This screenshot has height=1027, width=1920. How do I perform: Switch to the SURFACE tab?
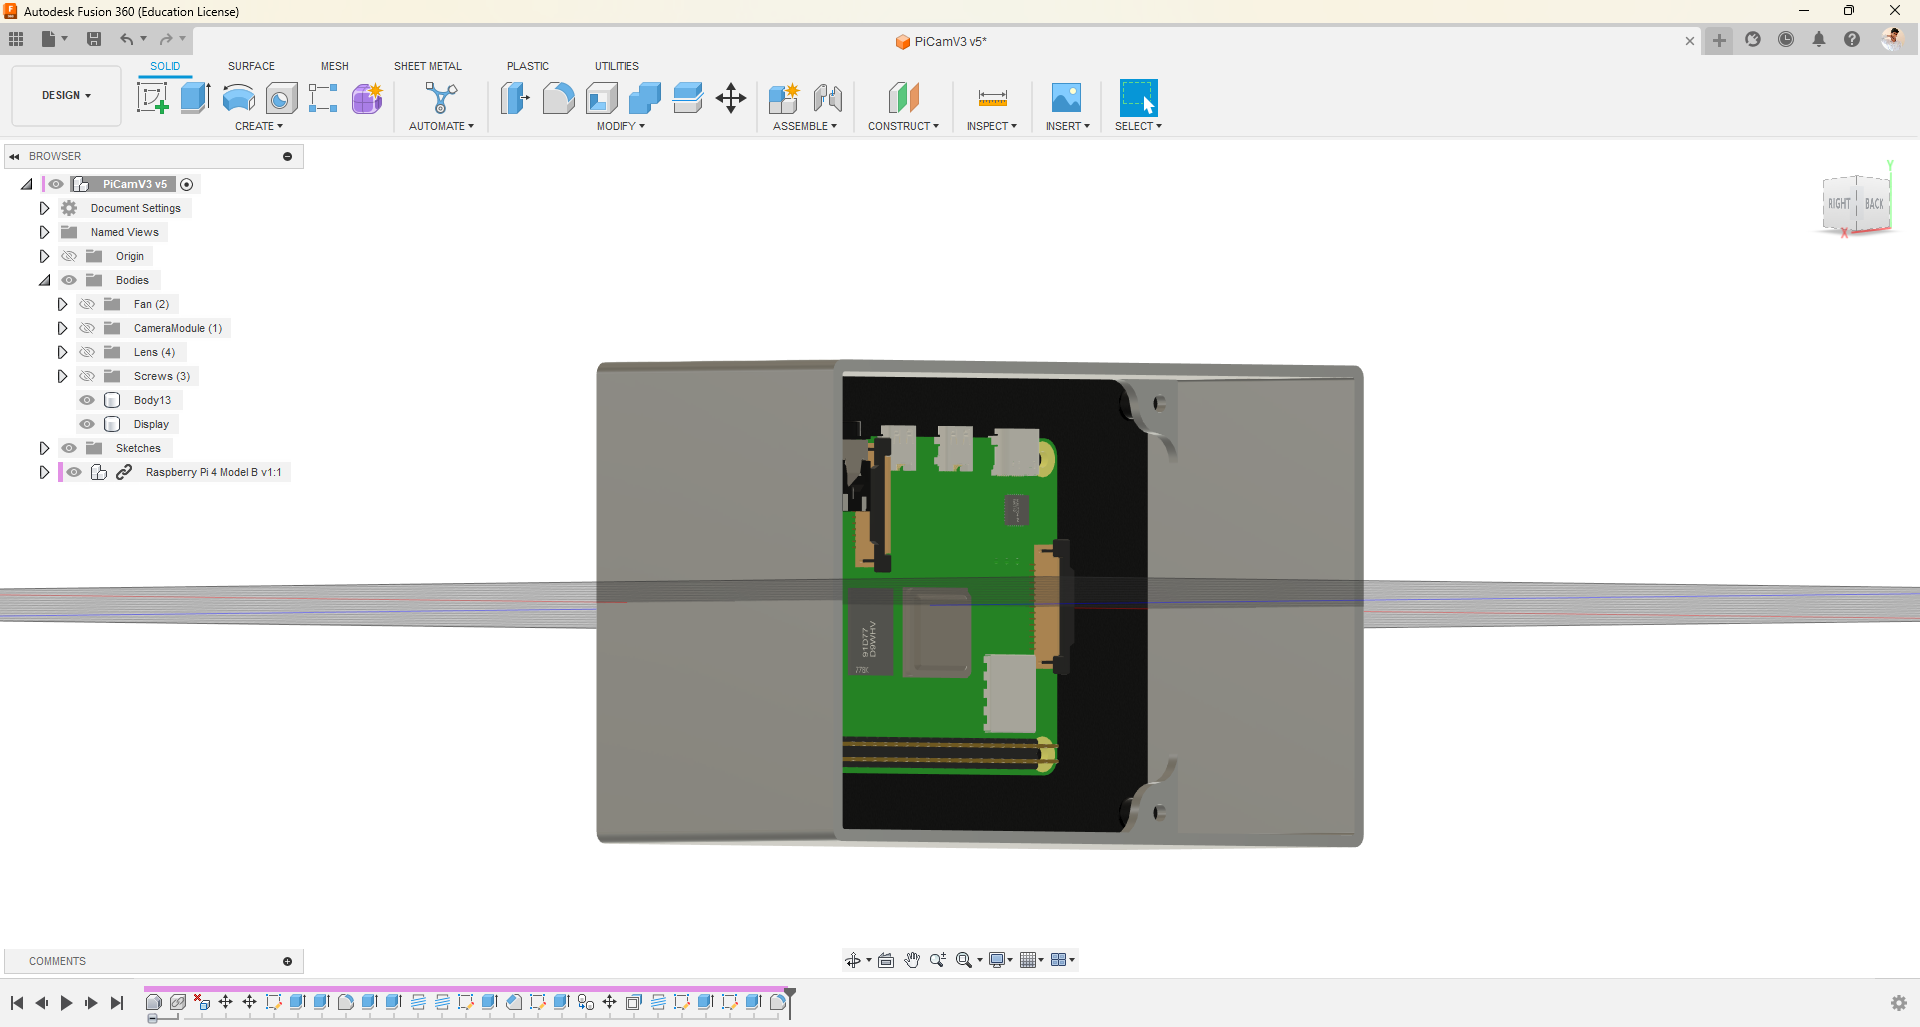pyautogui.click(x=251, y=66)
